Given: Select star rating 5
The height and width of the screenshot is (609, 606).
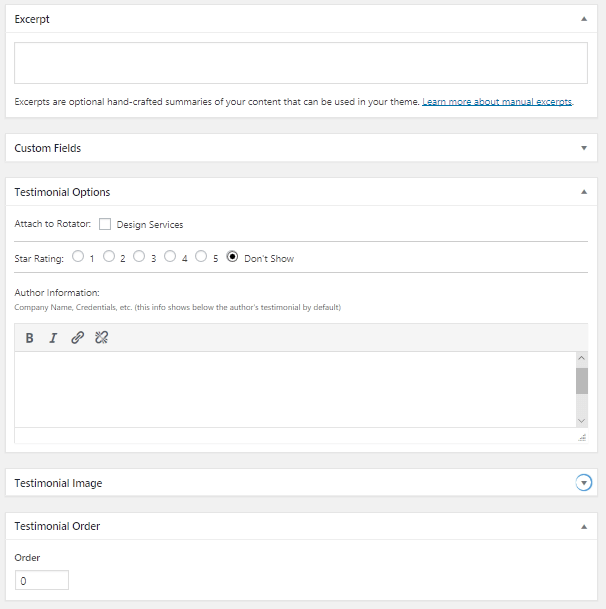Looking at the screenshot, I should tap(201, 256).
